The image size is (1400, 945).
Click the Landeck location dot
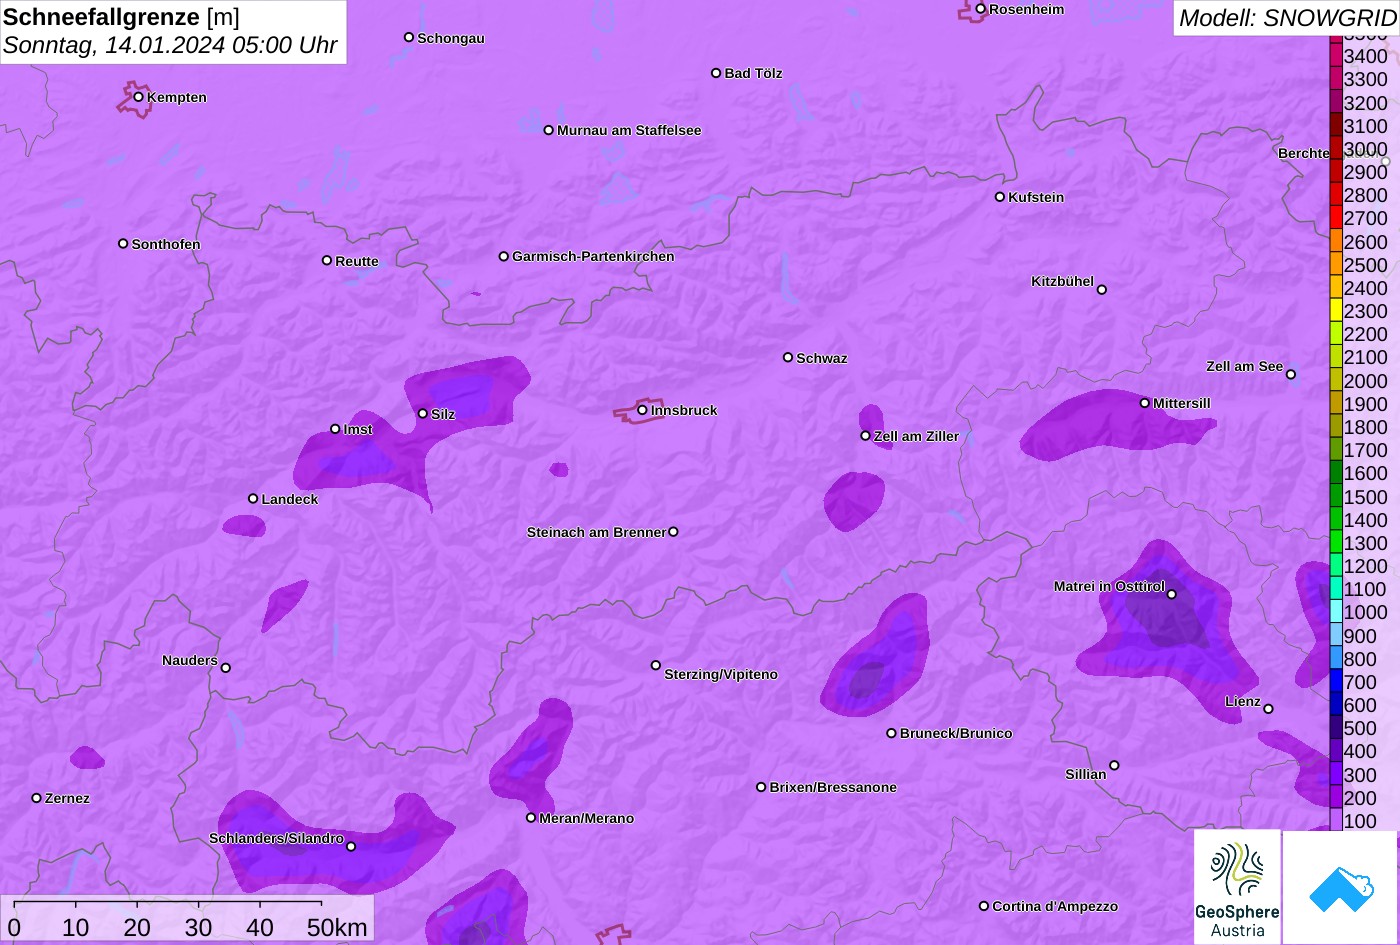(253, 499)
